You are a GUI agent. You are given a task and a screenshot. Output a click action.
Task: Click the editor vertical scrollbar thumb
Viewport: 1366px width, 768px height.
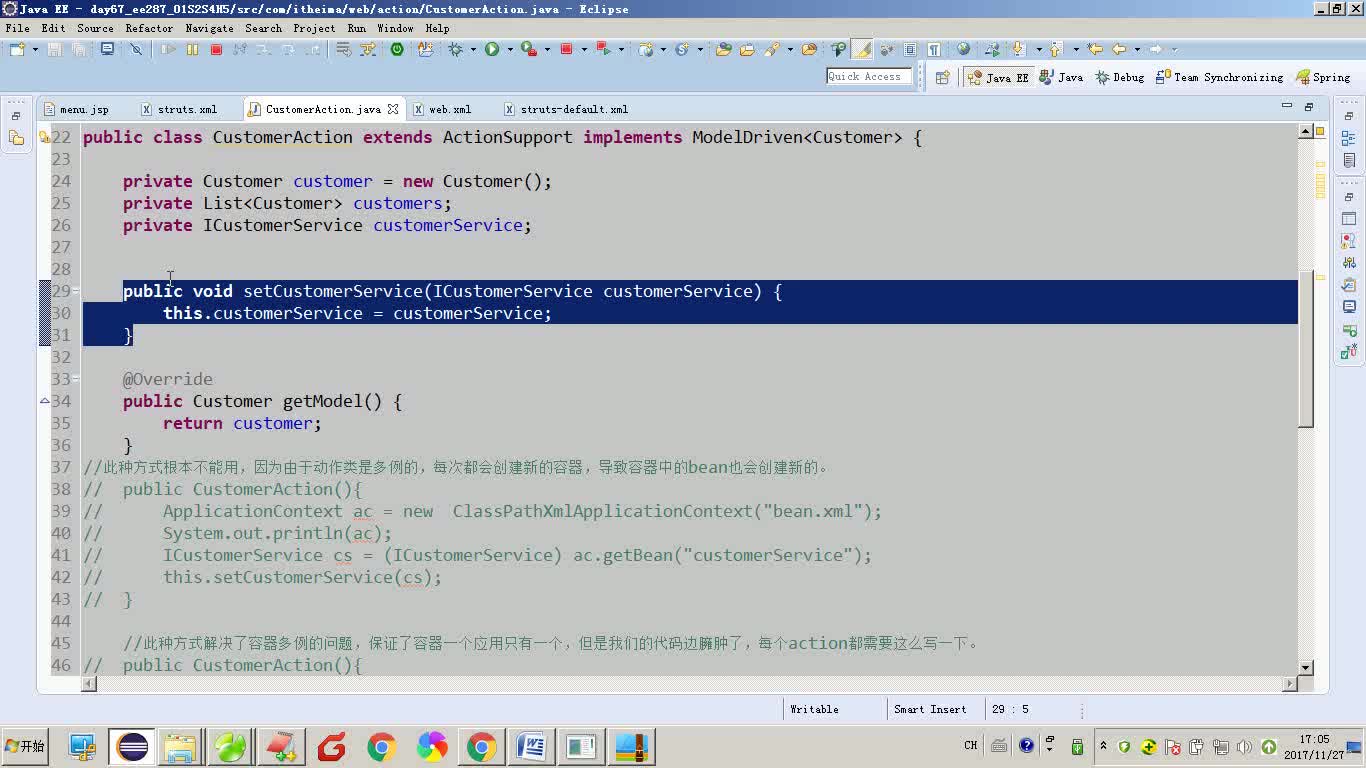point(1306,348)
